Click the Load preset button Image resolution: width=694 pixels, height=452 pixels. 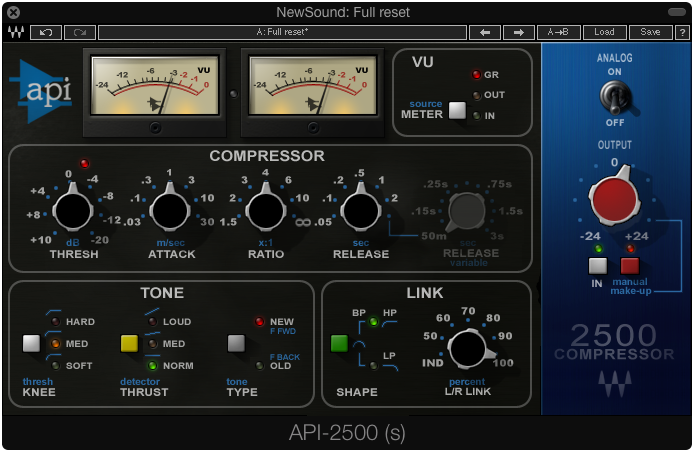click(604, 32)
